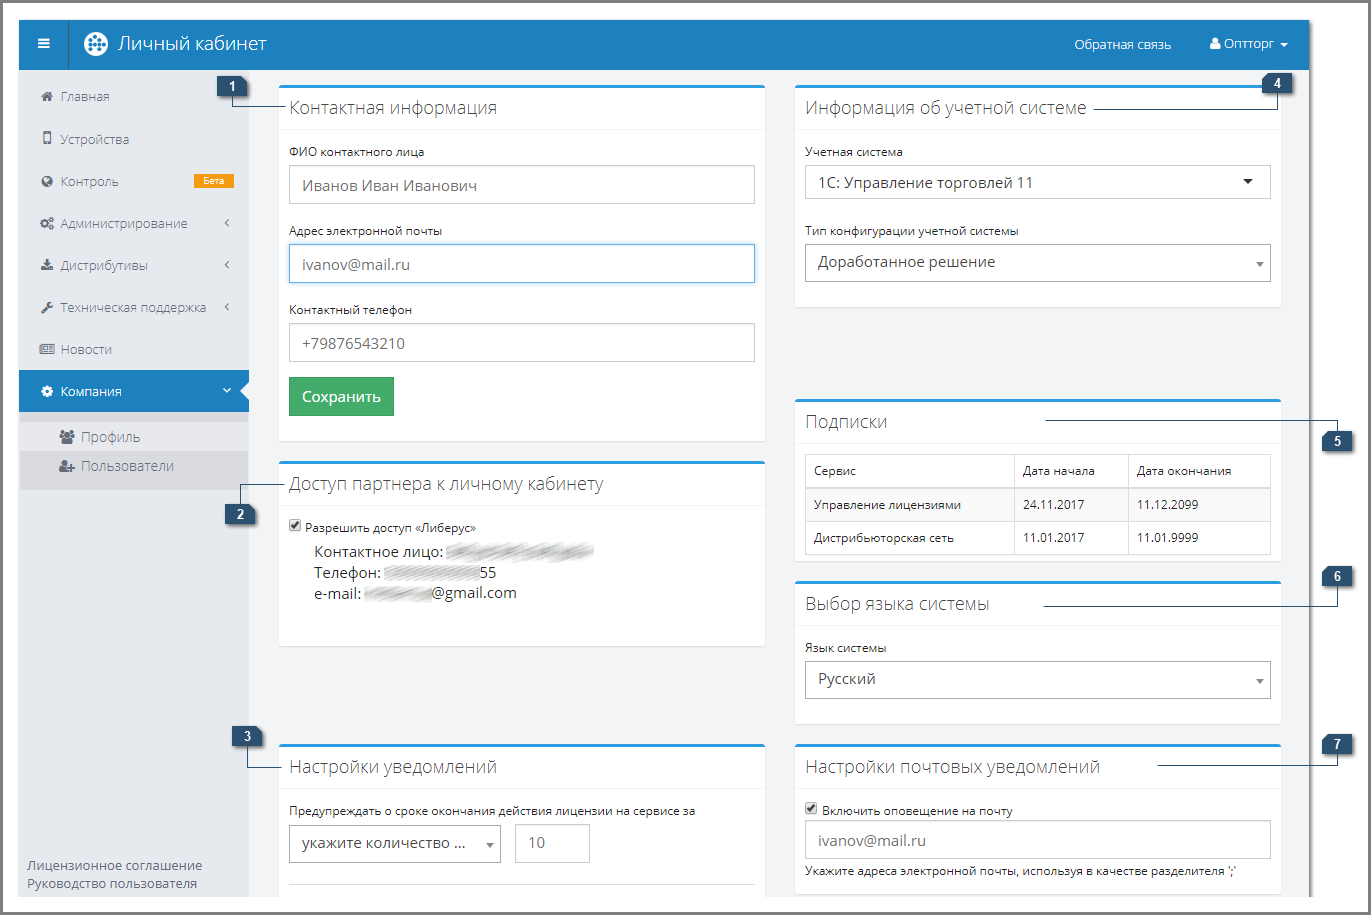
Task: Open the Обратная связь link
Action: [1122, 44]
